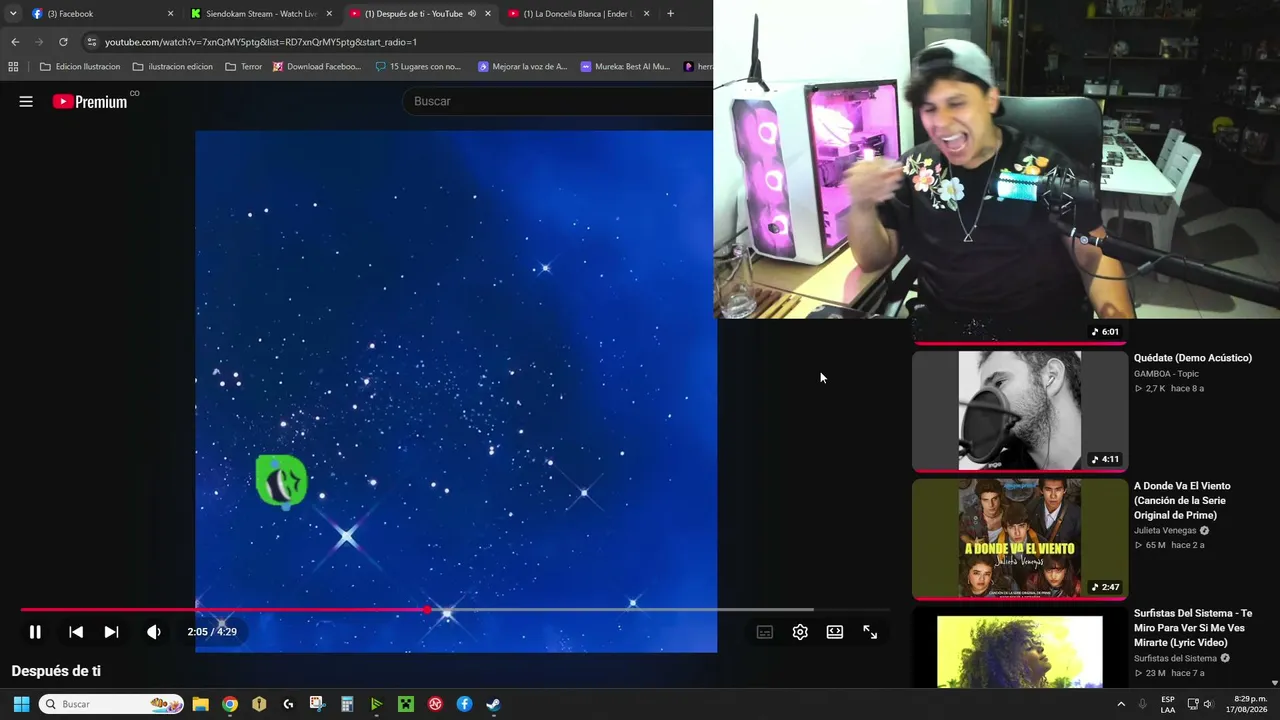Enter fullscreen video mode
Screen dimensions: 1280x720
[870, 632]
